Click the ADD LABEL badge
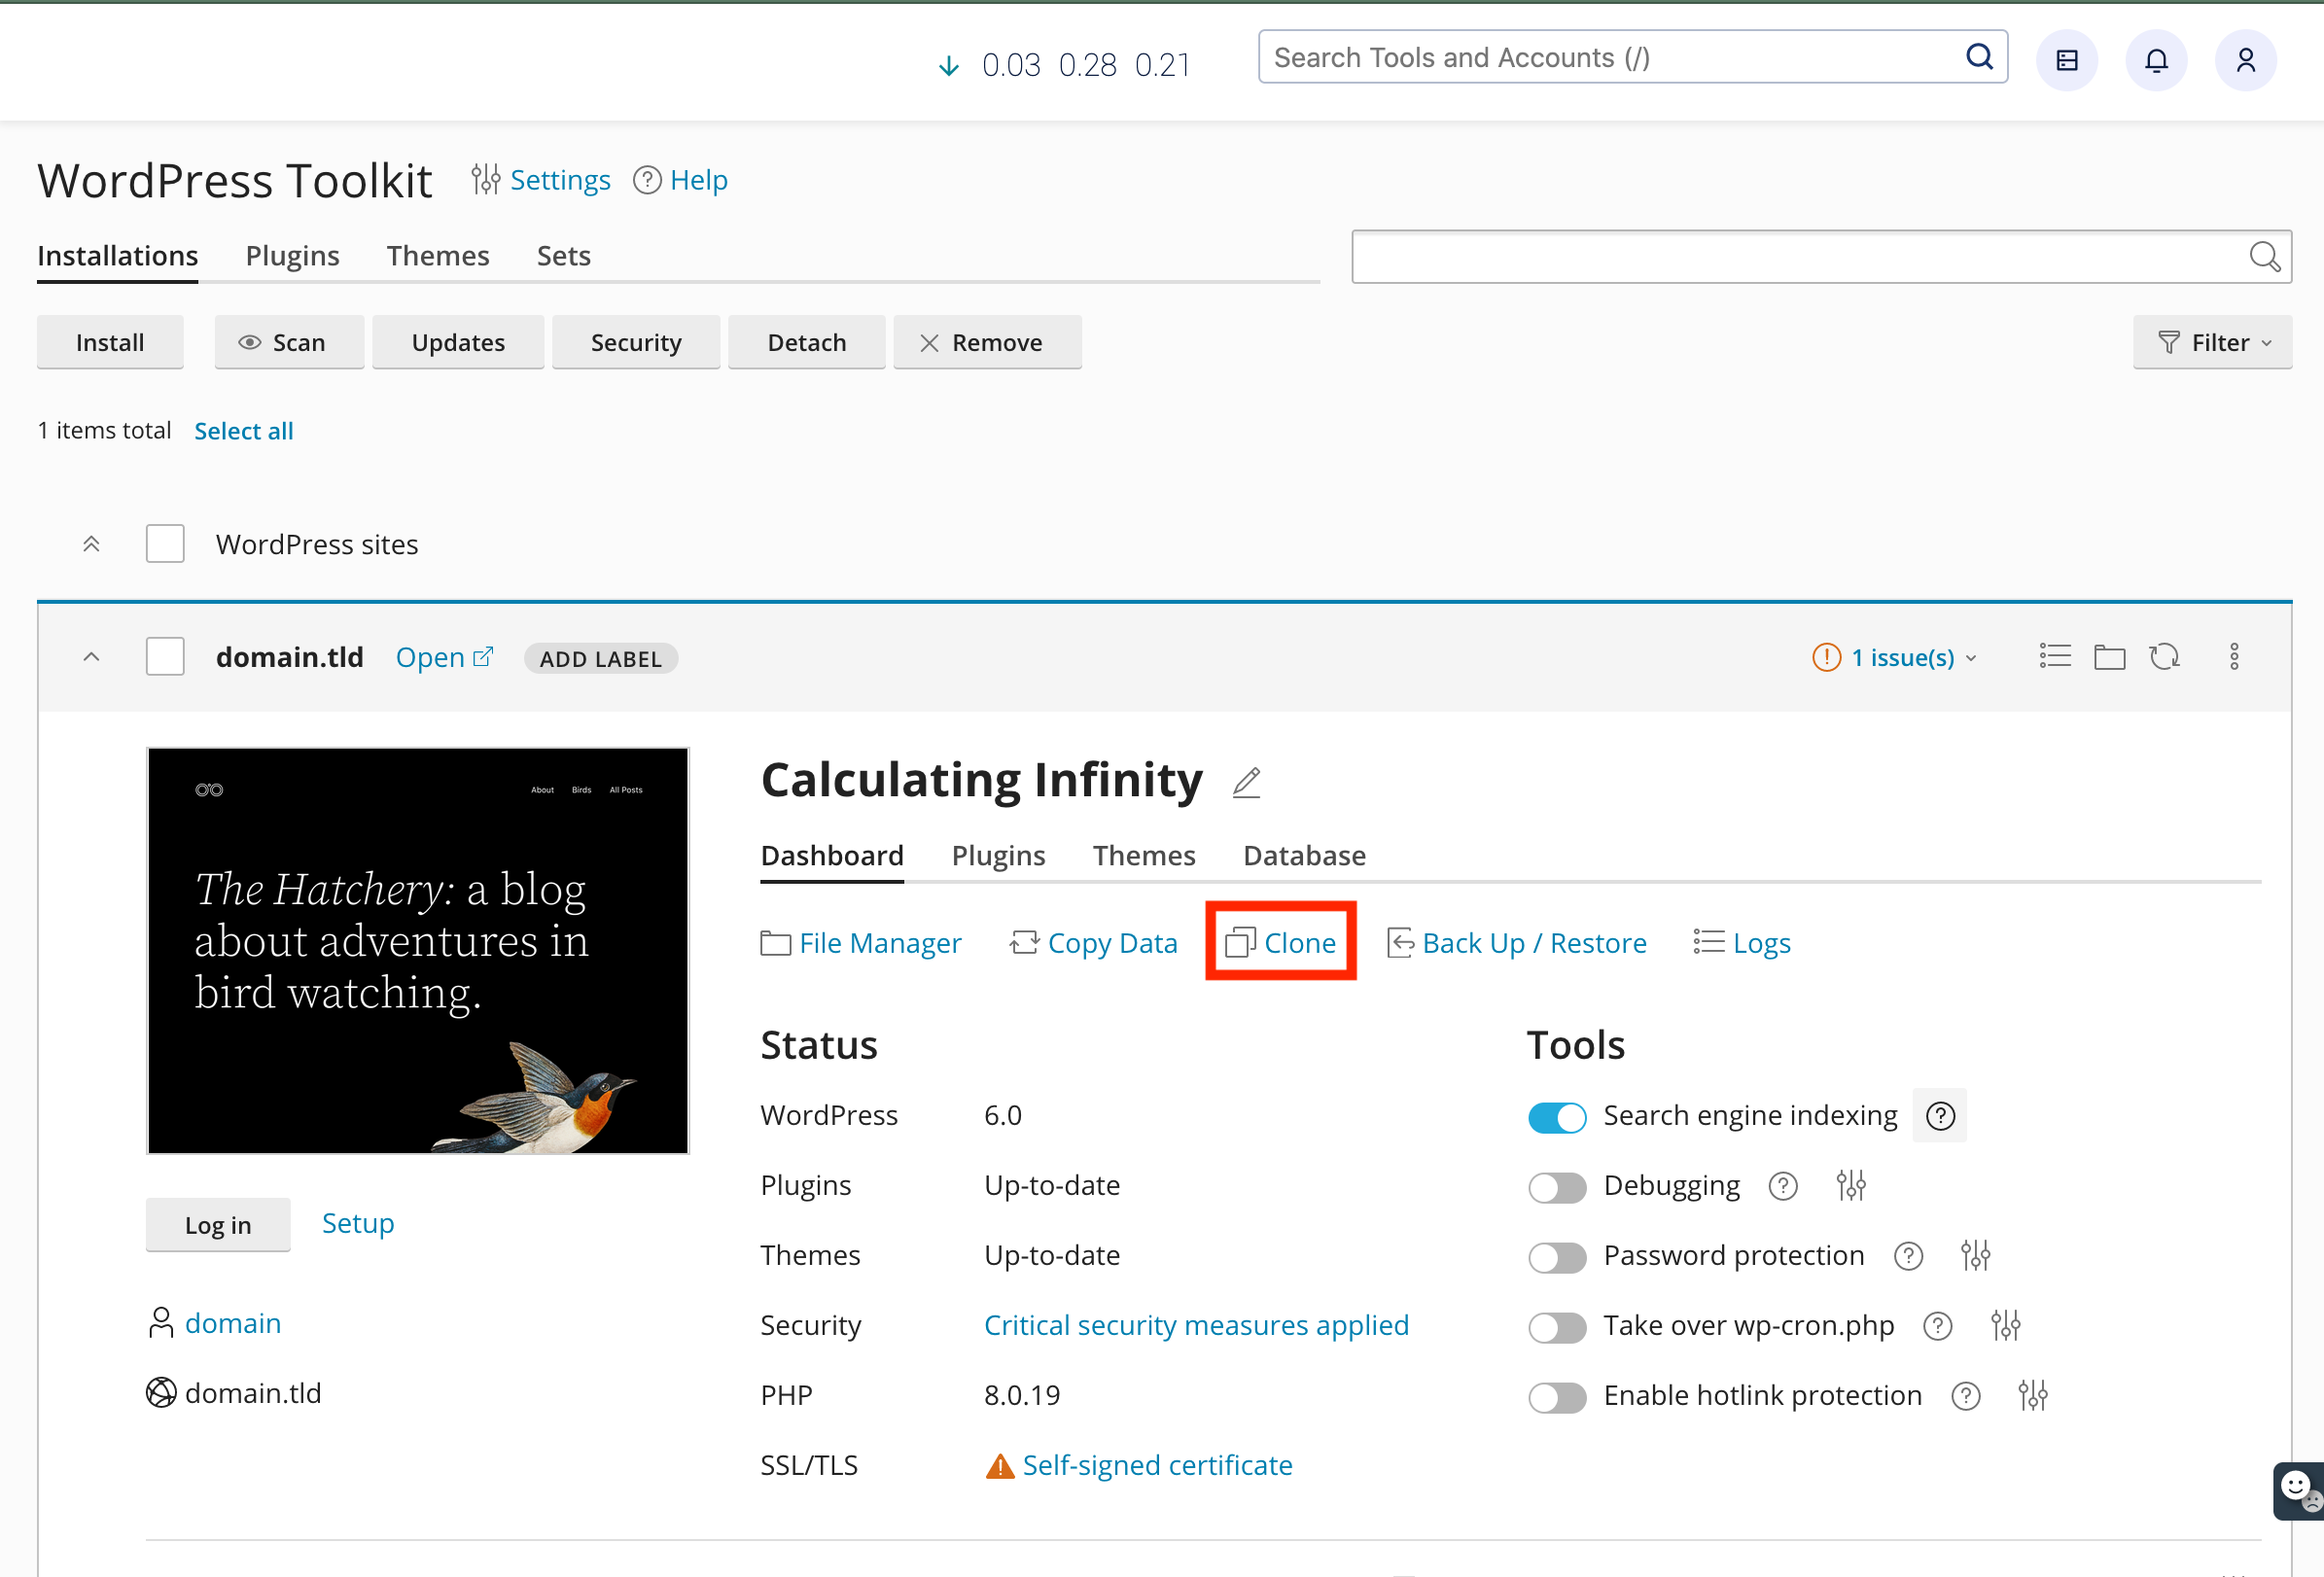 (x=601, y=658)
